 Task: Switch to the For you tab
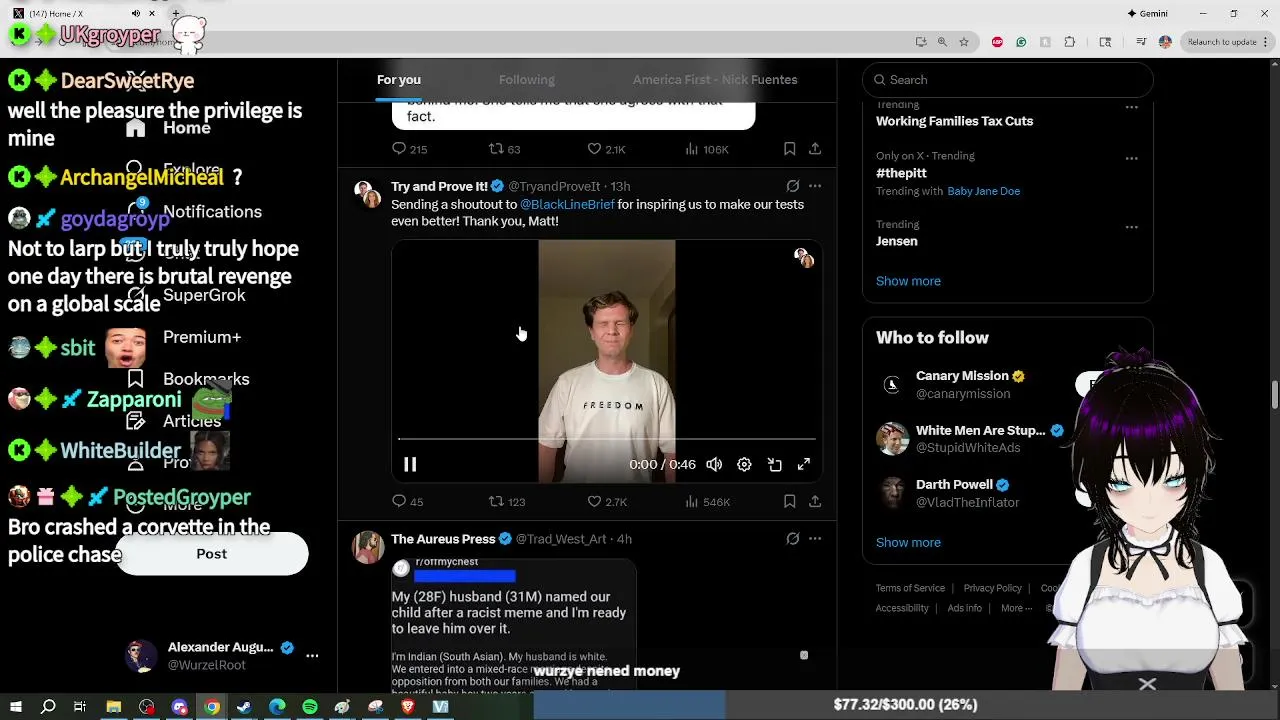399,80
